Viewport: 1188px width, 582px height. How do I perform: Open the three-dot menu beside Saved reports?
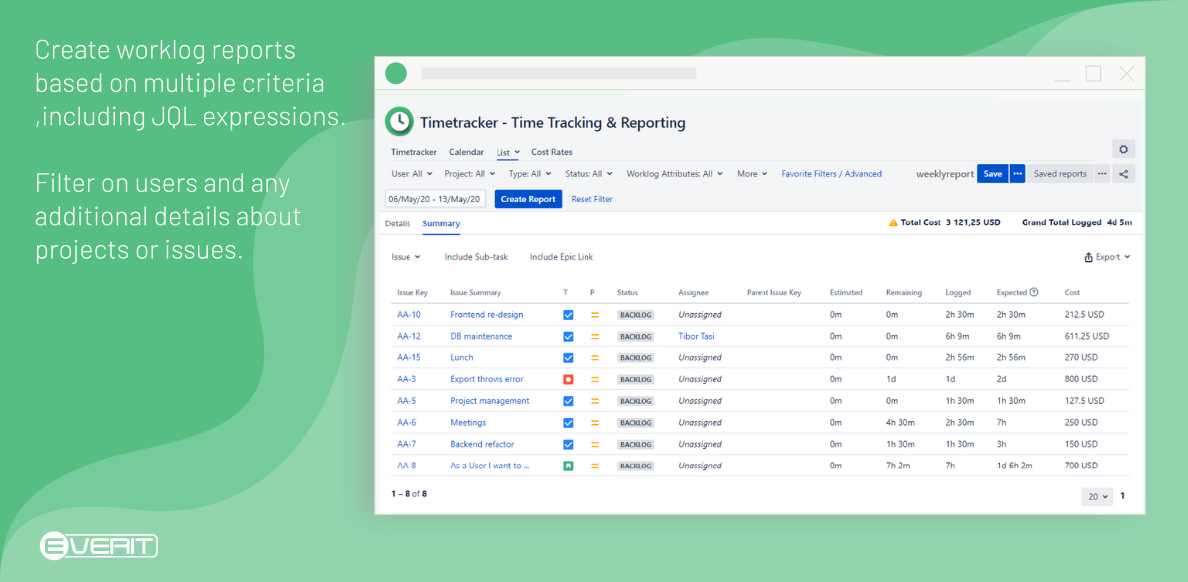[1102, 174]
